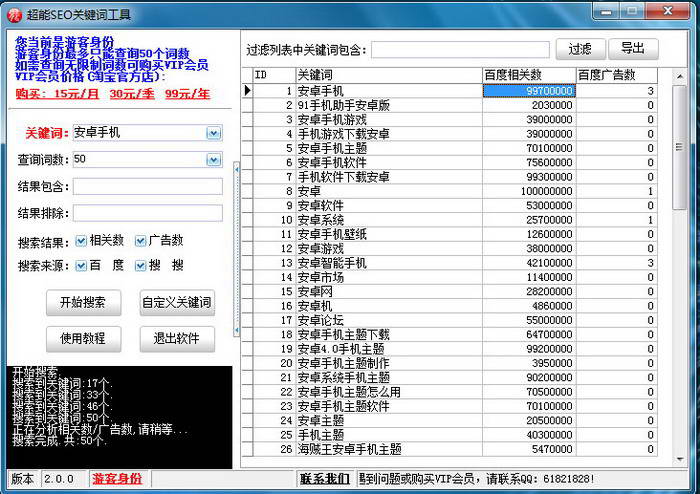
Task: Click the scrollbar down arrow
Action: (679, 459)
